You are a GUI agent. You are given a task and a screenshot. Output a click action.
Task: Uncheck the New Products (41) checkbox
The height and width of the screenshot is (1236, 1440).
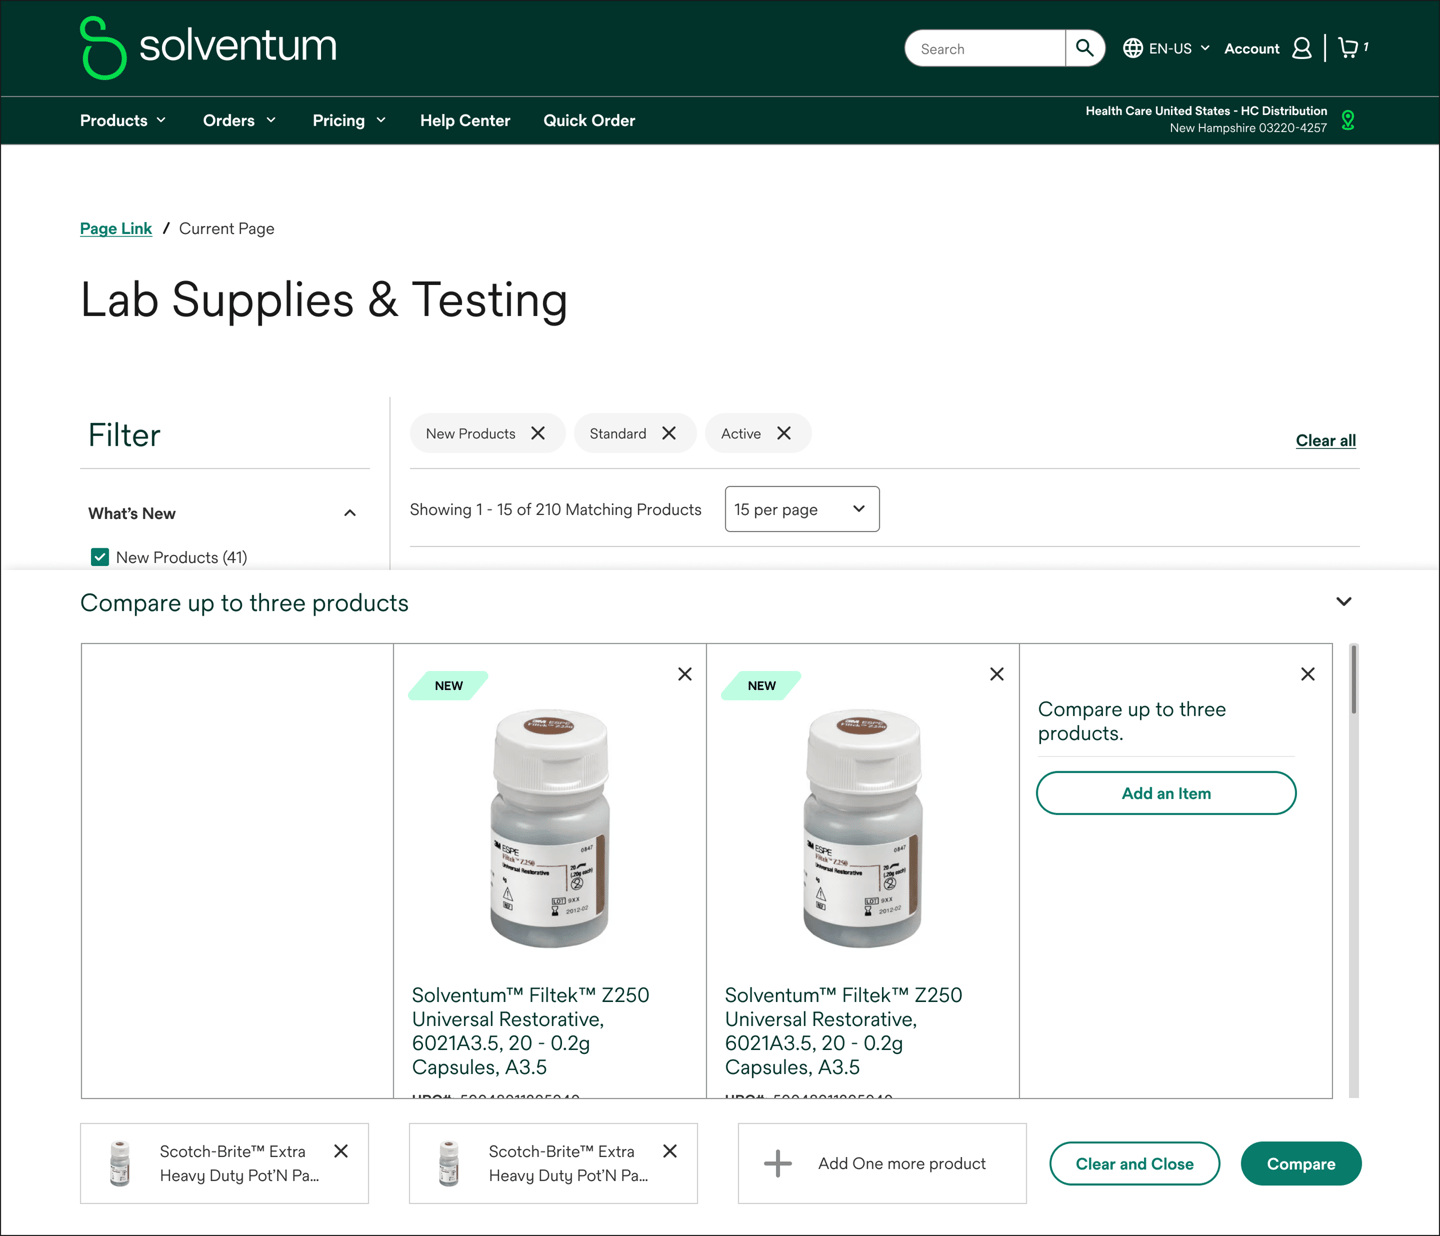(x=100, y=557)
